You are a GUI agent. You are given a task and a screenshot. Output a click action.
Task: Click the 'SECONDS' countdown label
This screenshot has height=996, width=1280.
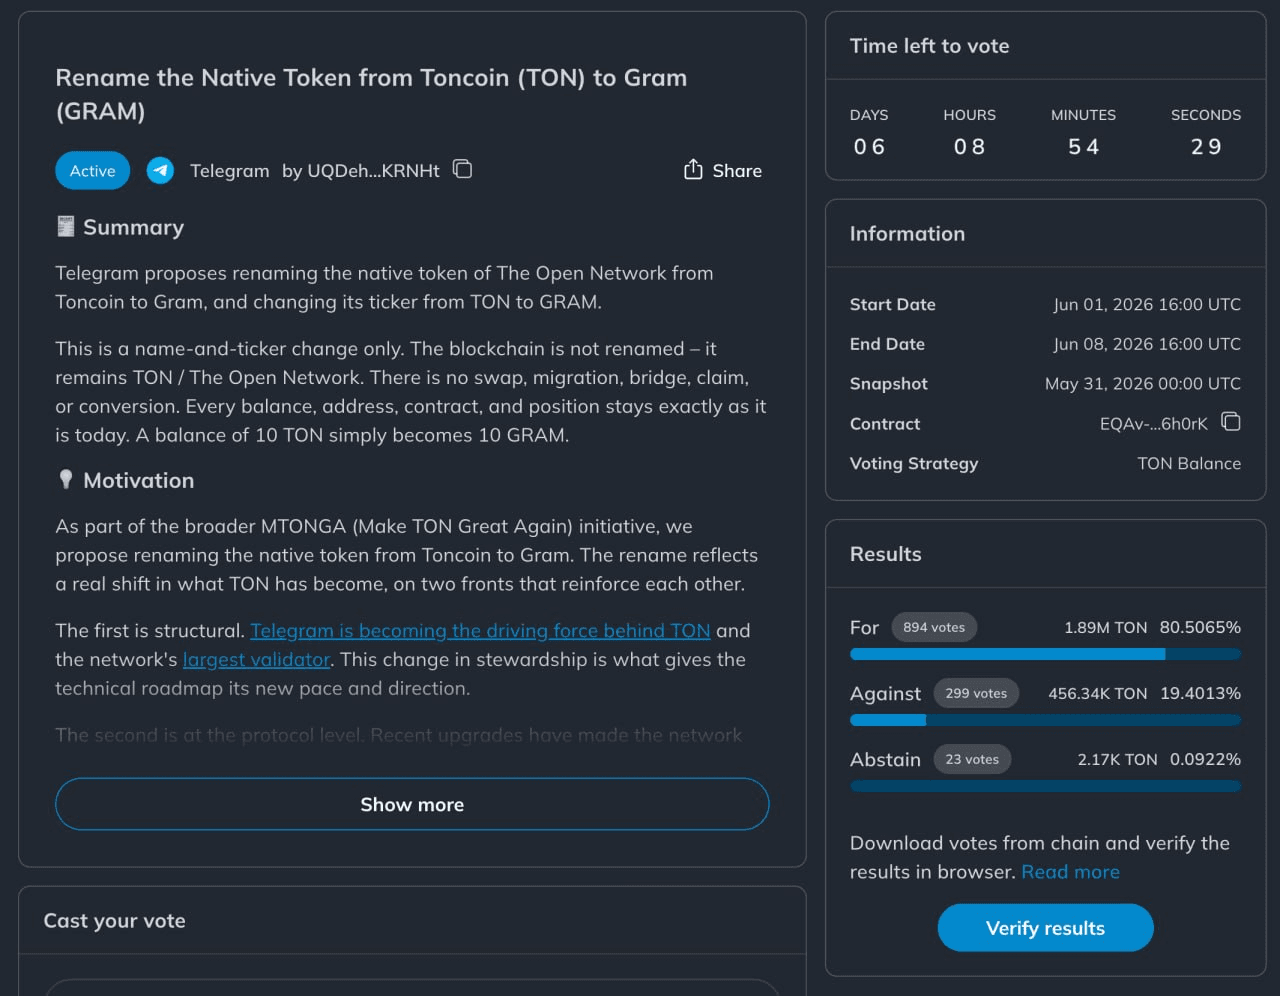point(1206,115)
